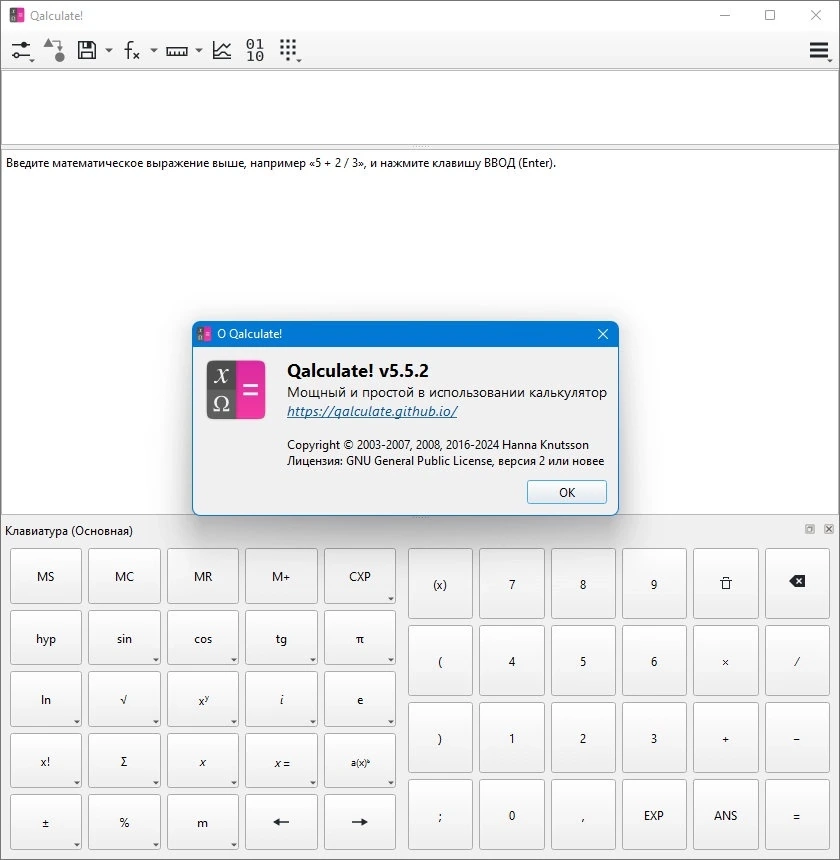840x860 pixels.
Task: Open the qalculate.github.io link
Action: (x=372, y=411)
